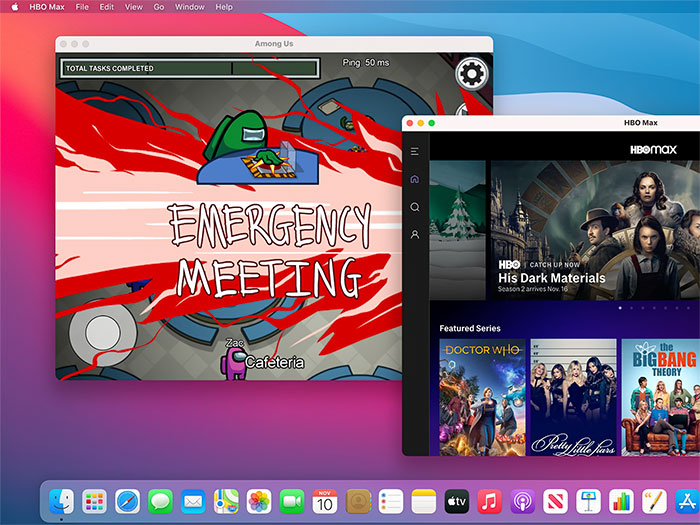Open Among Us settings gear icon
Image resolution: width=700 pixels, height=525 pixels.
point(472,74)
